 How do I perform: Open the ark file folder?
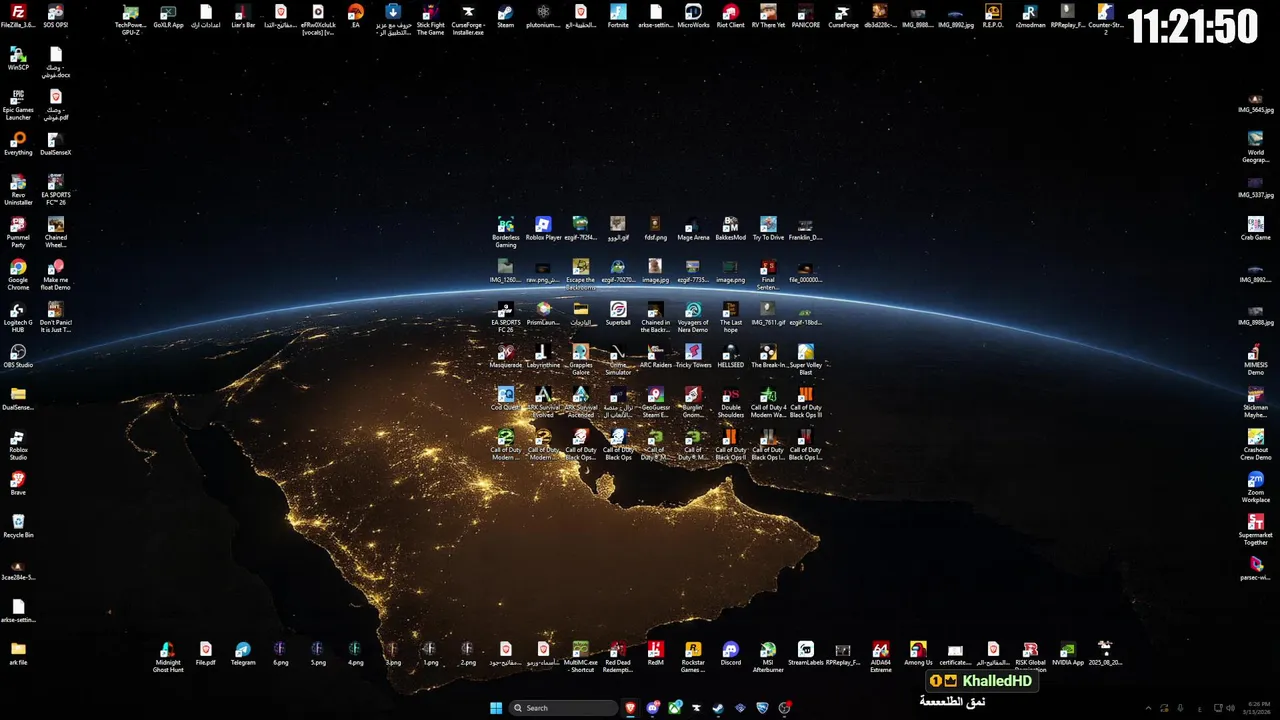(18, 654)
